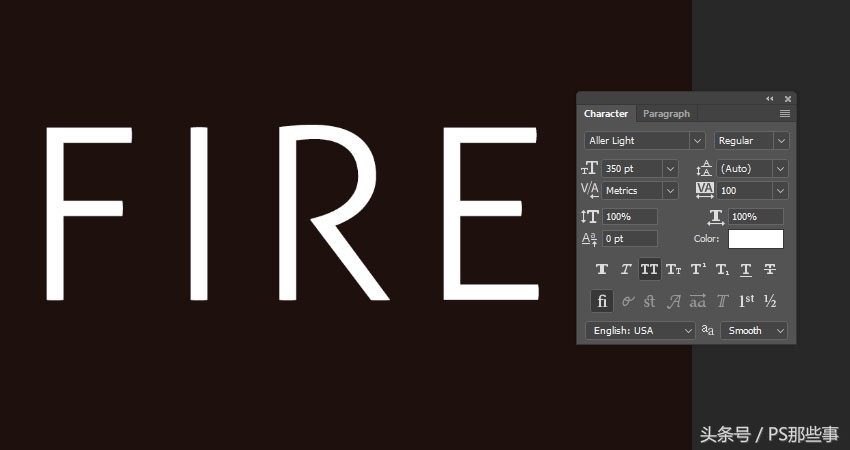The image size is (850, 450).
Task: Click the Stylistic Alternates aa icon
Action: pos(698,301)
